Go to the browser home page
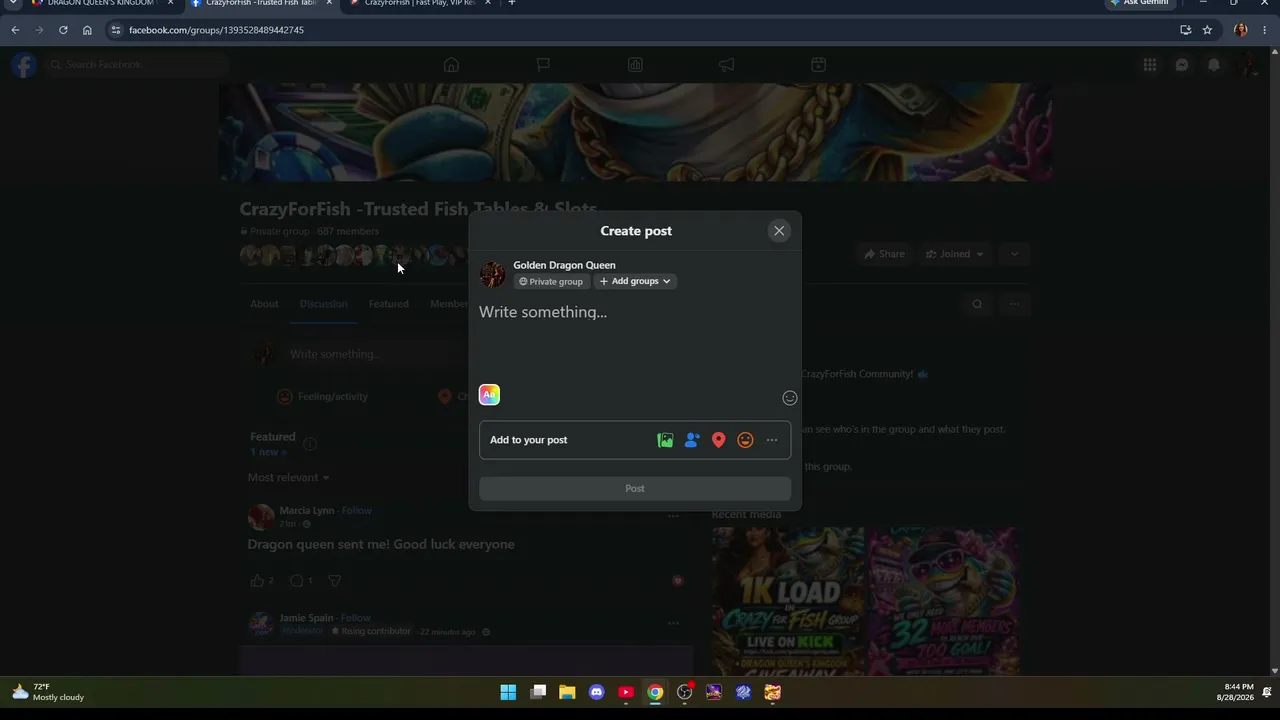 click(87, 30)
